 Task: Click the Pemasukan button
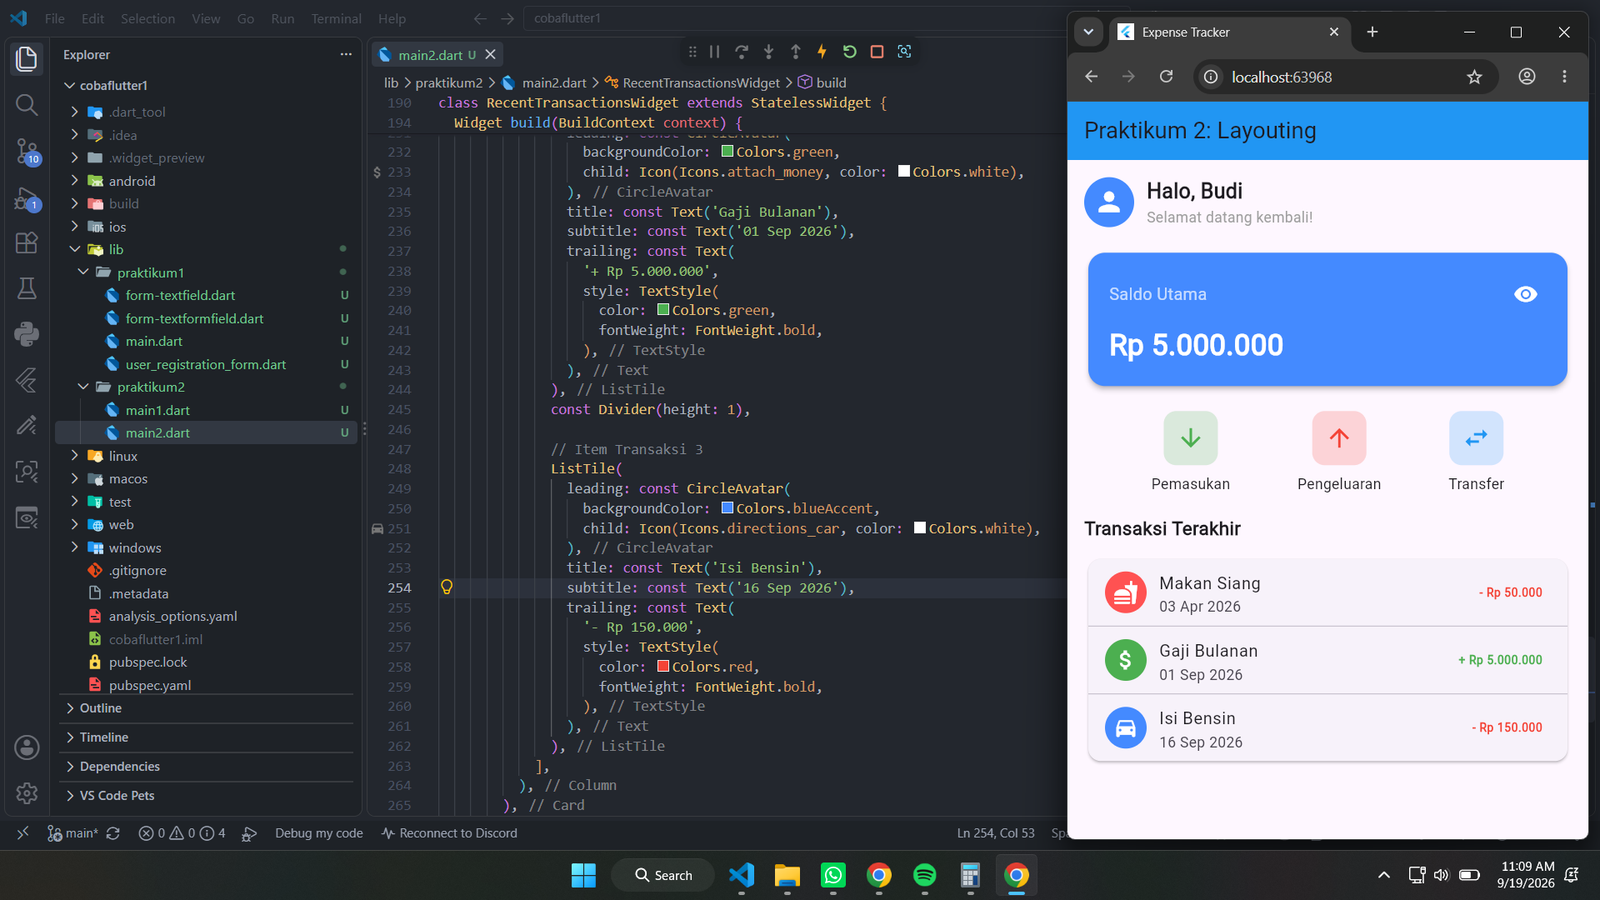(x=1190, y=452)
